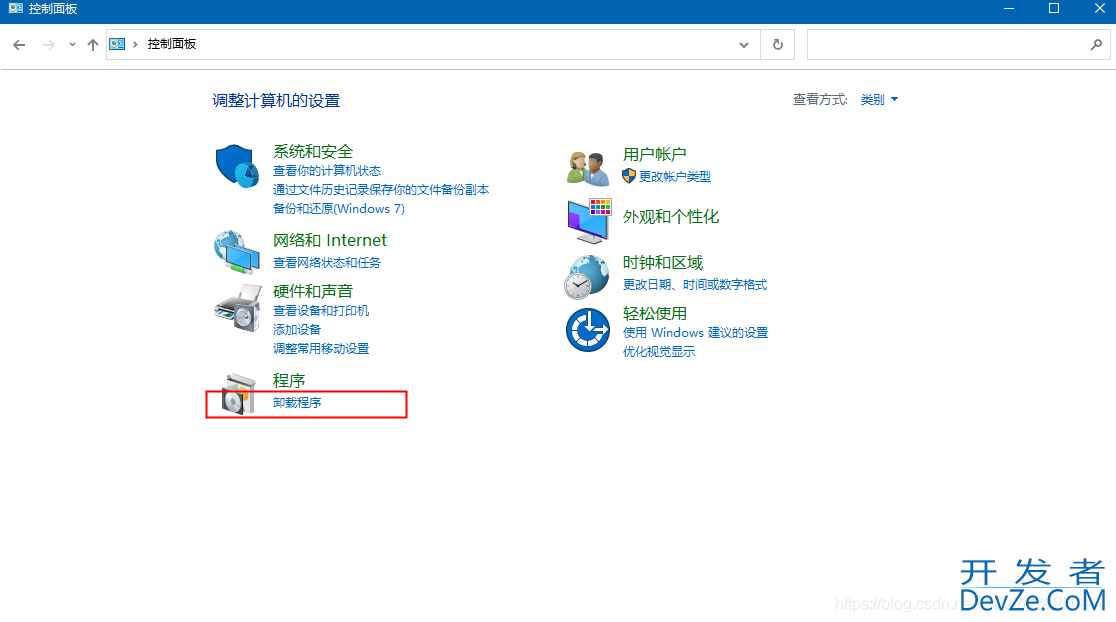
Task: Click the UAC shield icon beside 更改帐户类型
Action: pyautogui.click(x=629, y=176)
